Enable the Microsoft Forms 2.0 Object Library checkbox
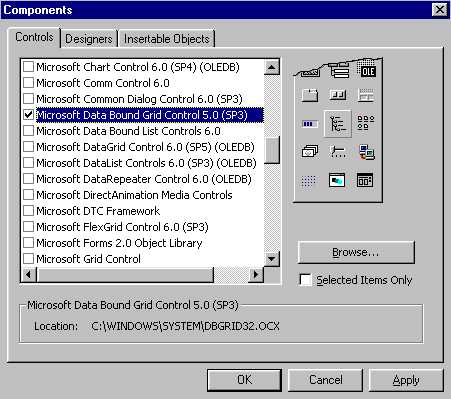 pyautogui.click(x=29, y=243)
